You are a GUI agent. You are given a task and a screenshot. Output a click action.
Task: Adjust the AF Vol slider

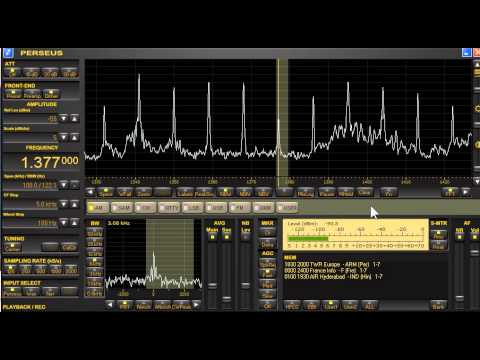(474, 252)
